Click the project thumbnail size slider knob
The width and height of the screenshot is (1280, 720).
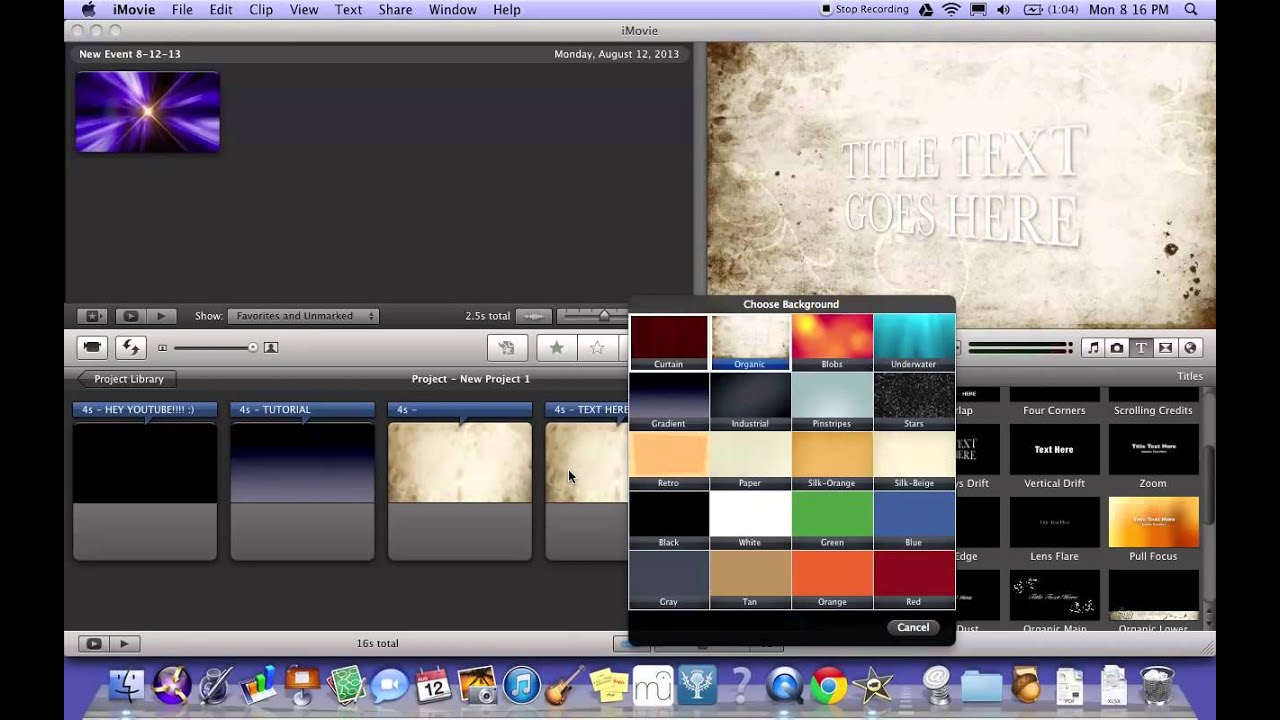(252, 347)
